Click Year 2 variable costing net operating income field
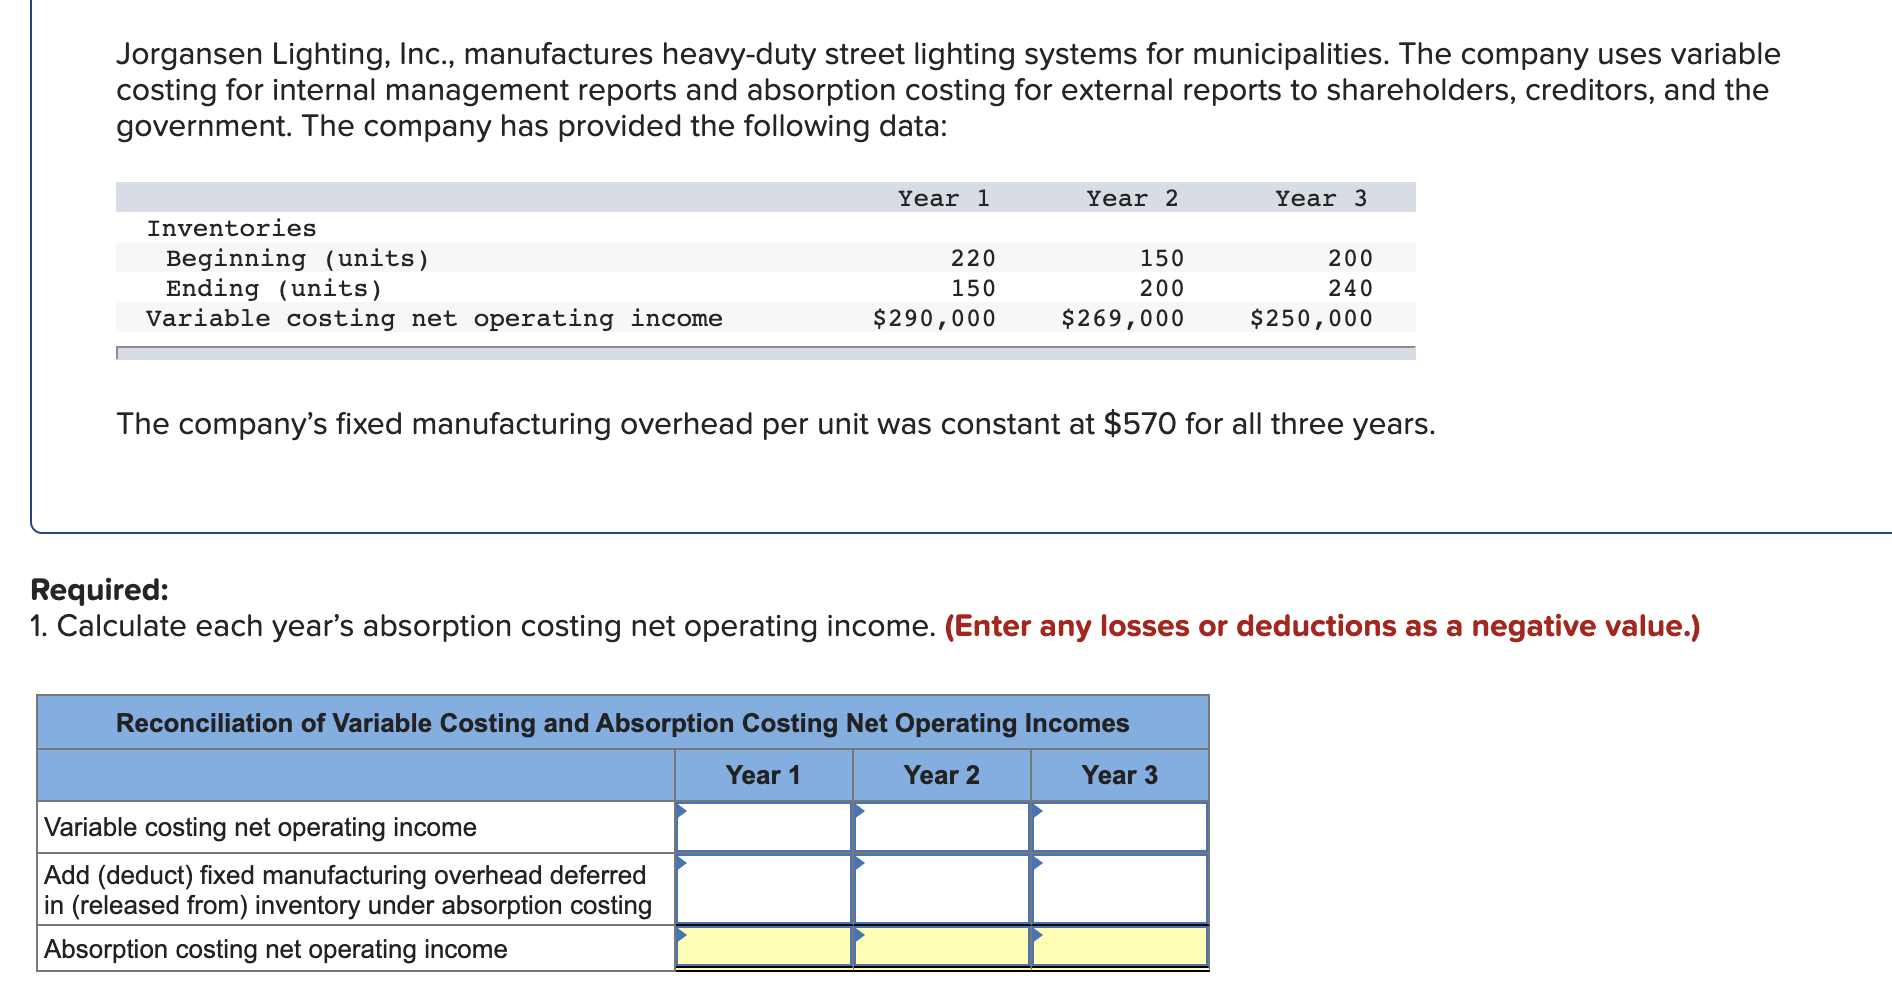The image size is (1892, 1004). 942,827
